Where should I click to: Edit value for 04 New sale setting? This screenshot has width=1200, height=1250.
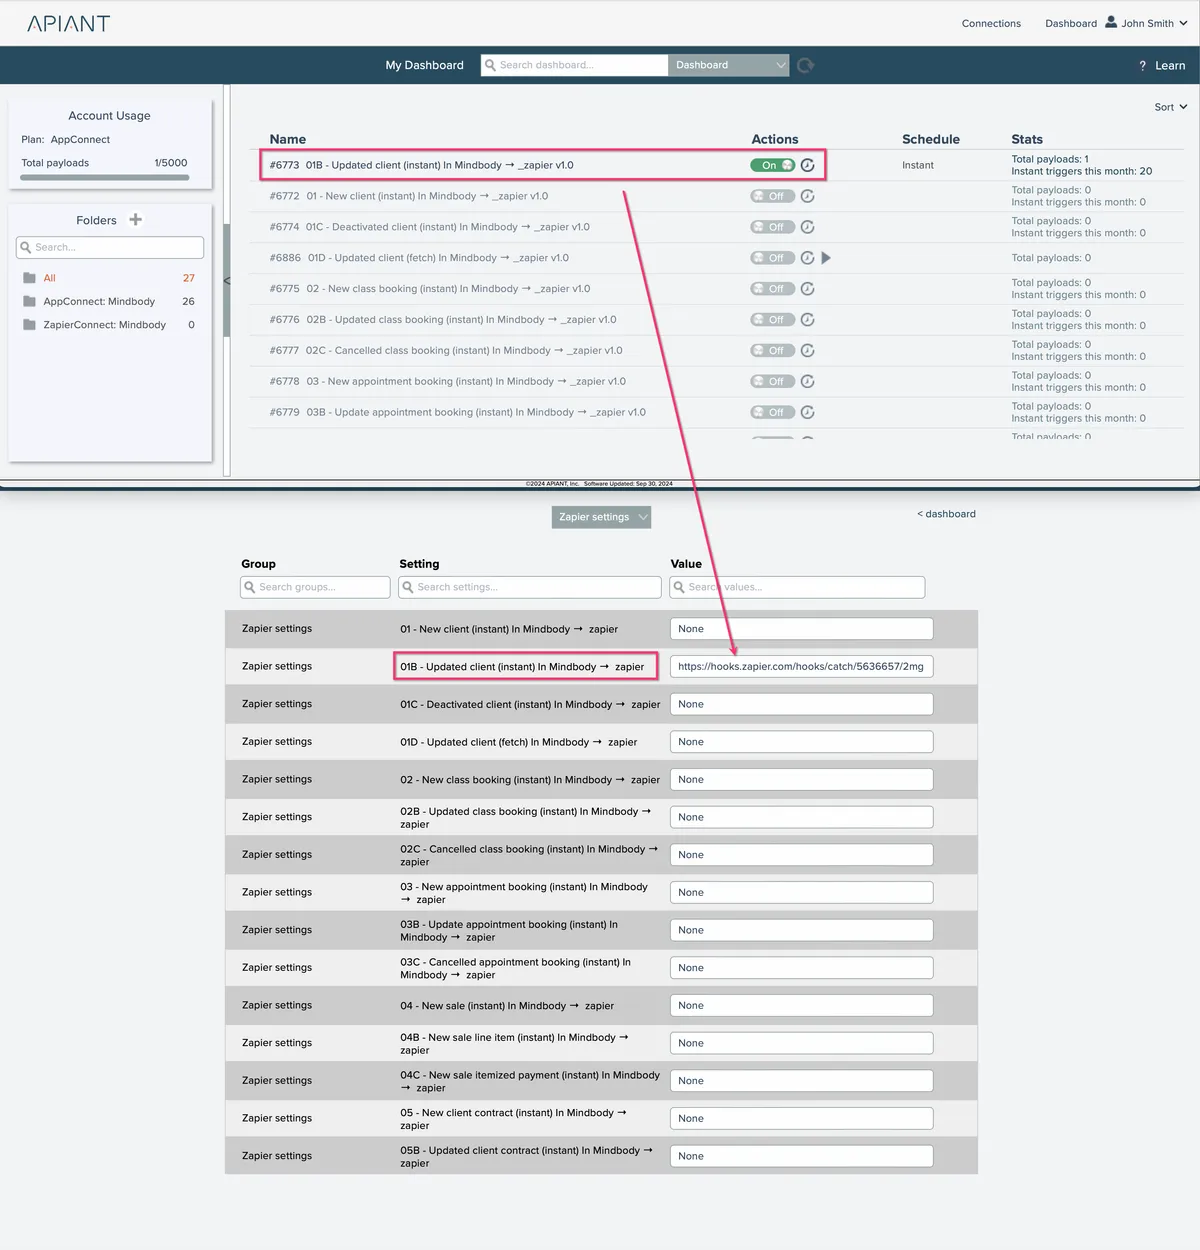pos(801,1005)
